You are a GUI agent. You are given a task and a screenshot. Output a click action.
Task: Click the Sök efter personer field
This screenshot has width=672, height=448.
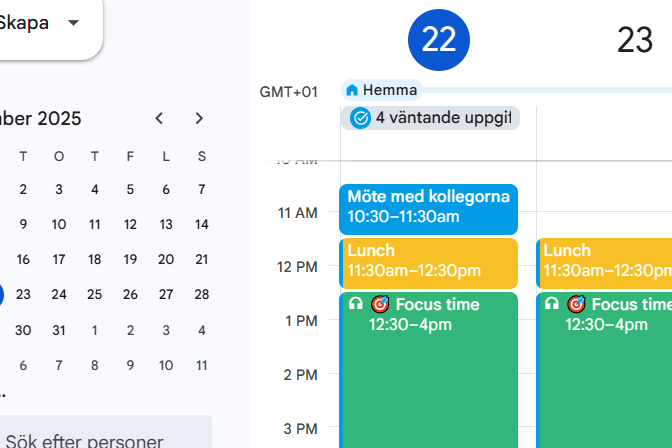pyautogui.click(x=100, y=438)
